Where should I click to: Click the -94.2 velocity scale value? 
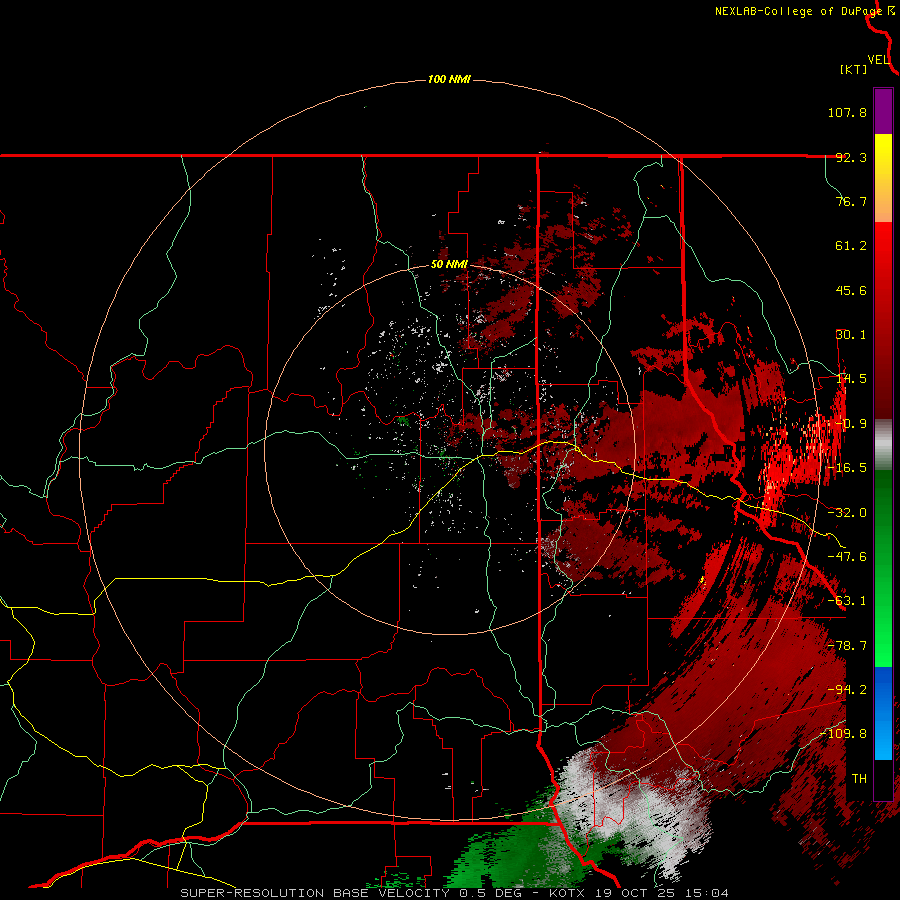847,690
